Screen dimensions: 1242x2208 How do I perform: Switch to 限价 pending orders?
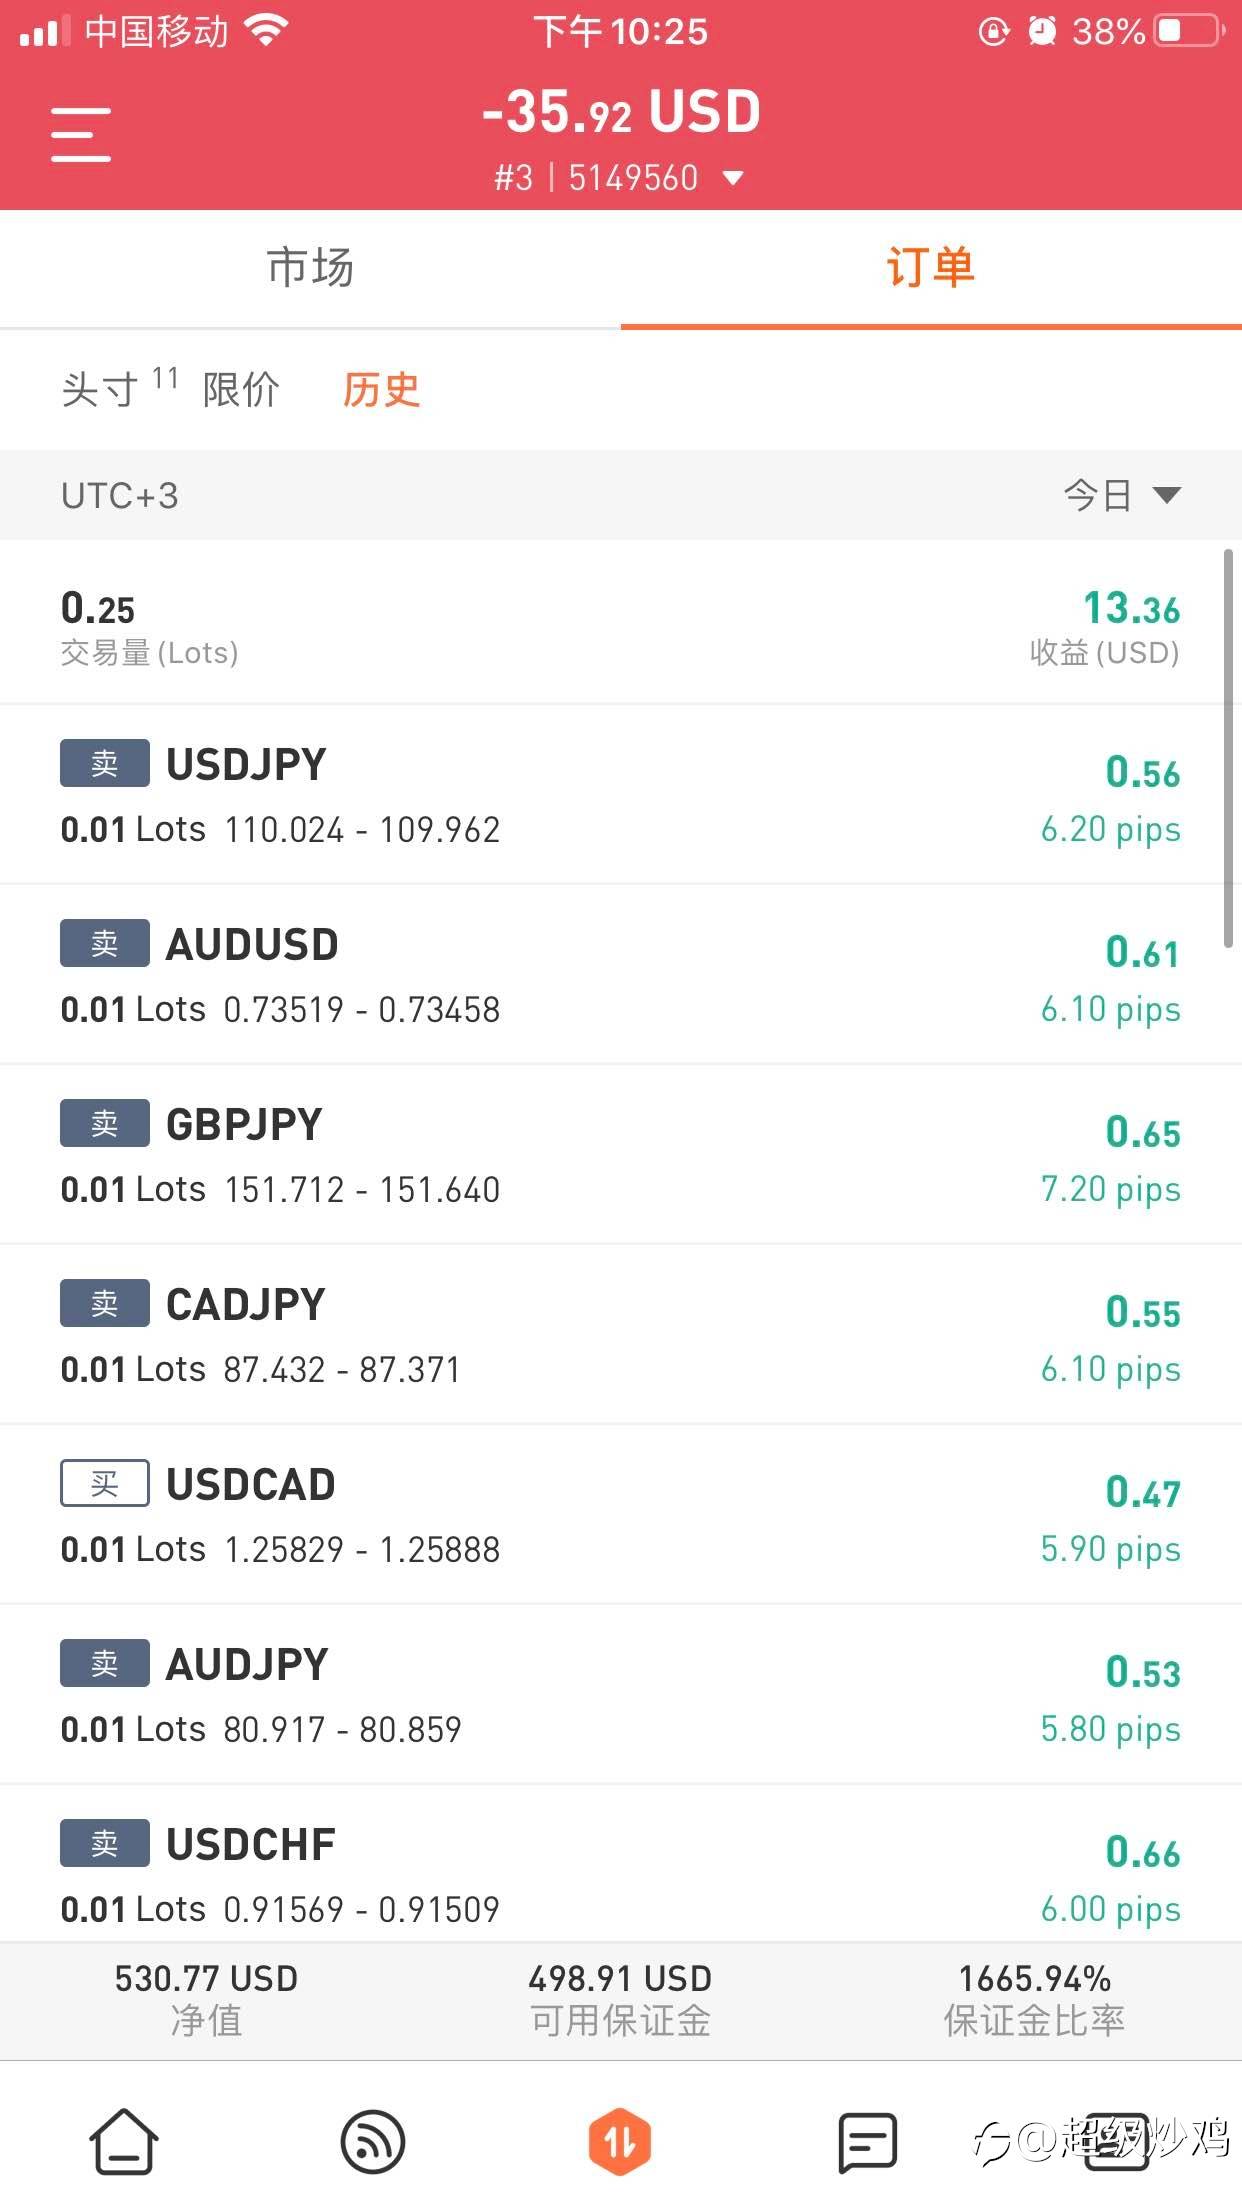point(241,390)
